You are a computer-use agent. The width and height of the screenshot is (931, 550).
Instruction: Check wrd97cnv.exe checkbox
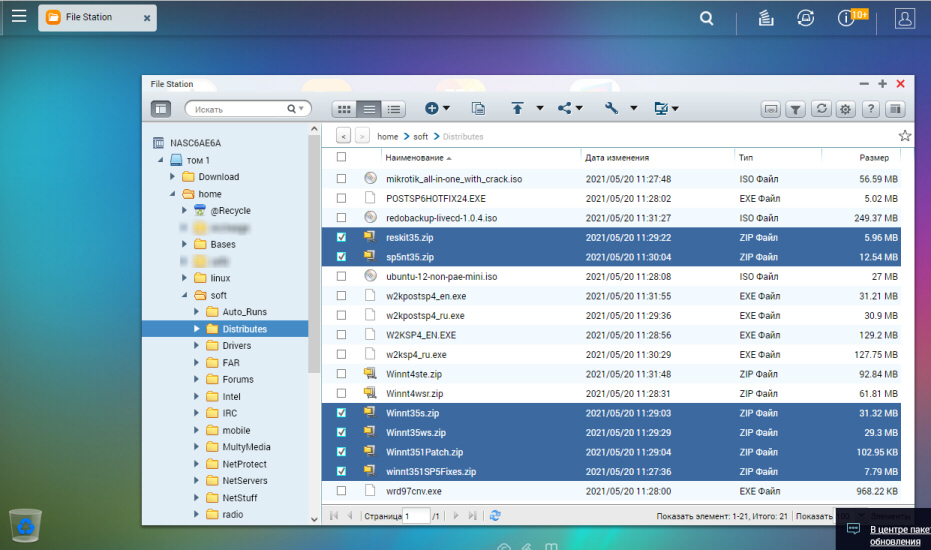pos(341,491)
